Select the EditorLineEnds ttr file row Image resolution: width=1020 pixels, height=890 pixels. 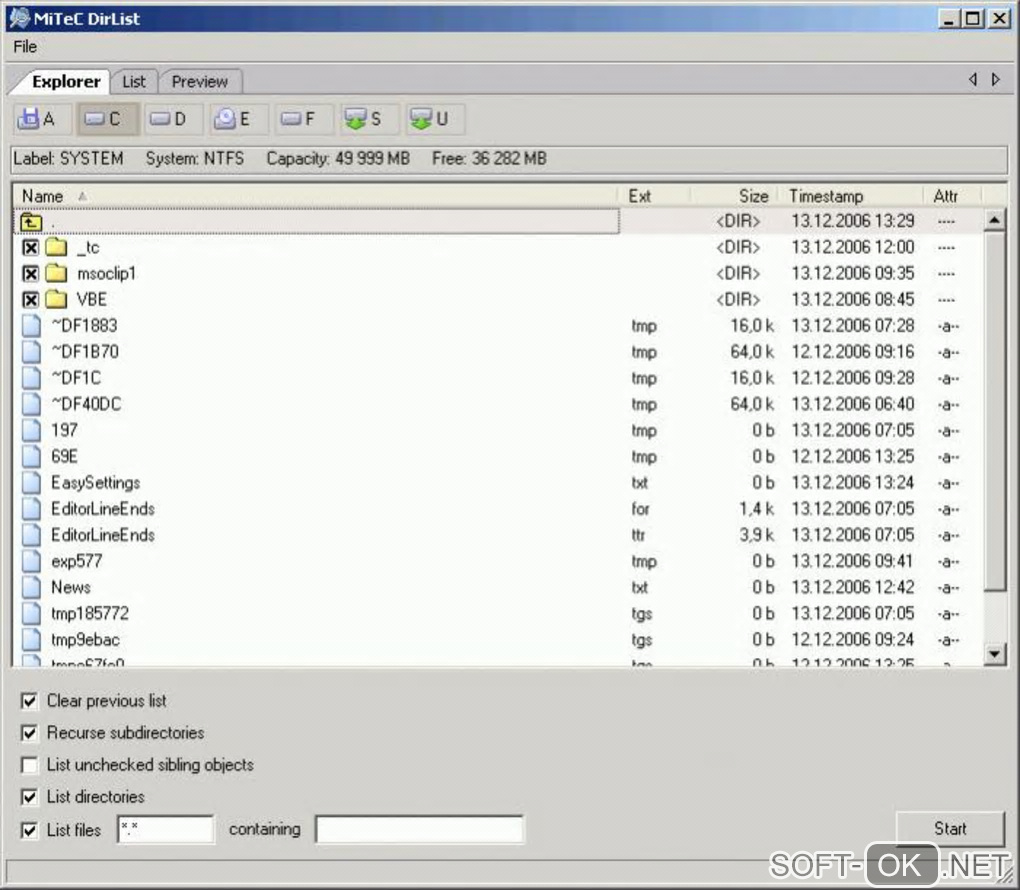[498, 535]
